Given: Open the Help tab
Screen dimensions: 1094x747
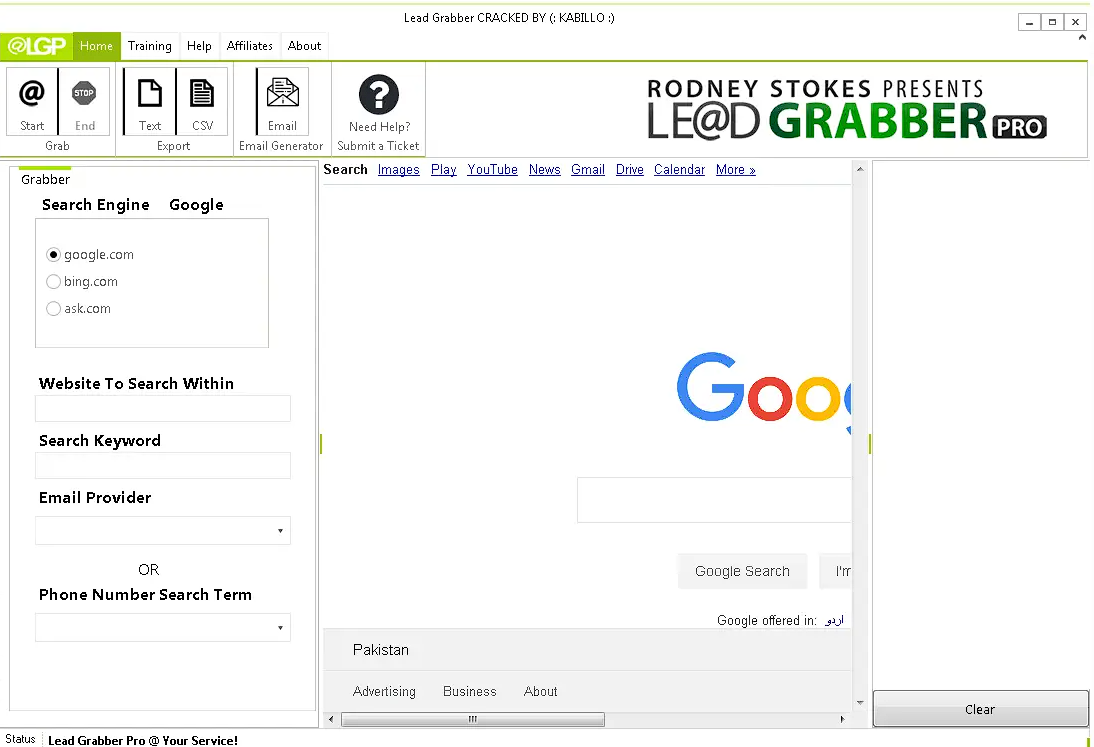Looking at the screenshot, I should 199,46.
